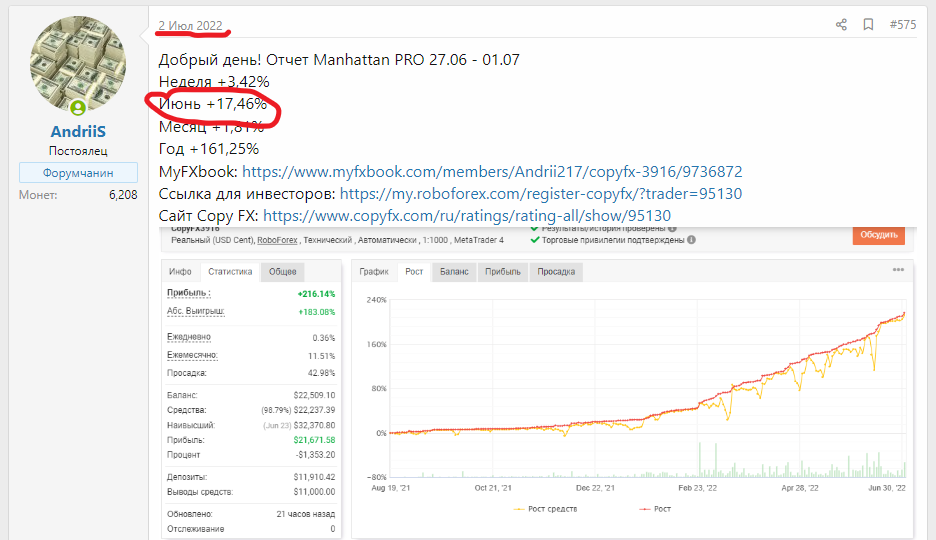The width and height of the screenshot is (936, 540).
Task: Click the Просадка 42.98% value
Action: coord(321,373)
